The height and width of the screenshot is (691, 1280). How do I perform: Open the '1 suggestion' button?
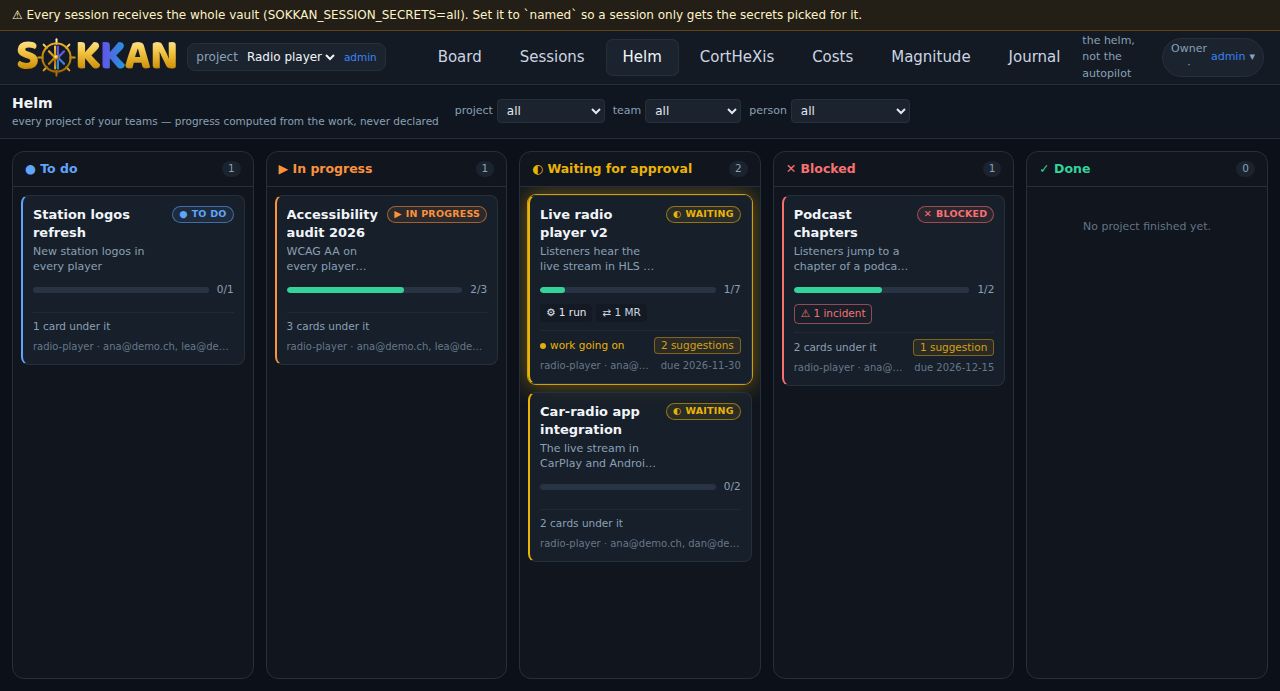[953, 347]
